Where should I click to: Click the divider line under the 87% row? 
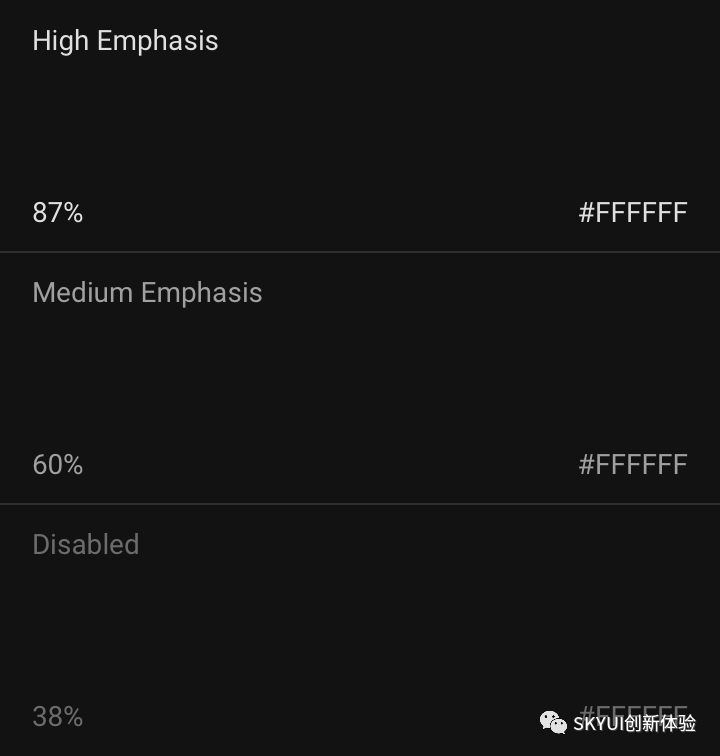360,252
